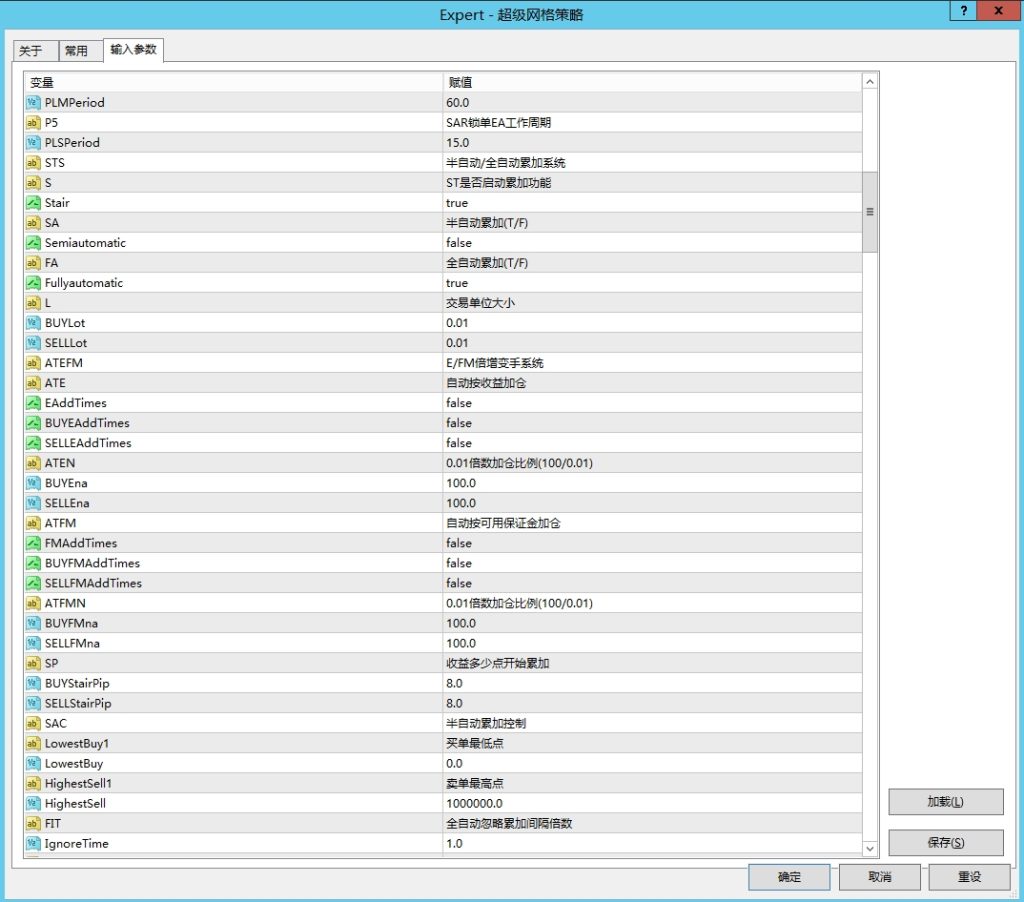Click the boolean icon beside Stair variable
The image size is (1024, 902).
tap(33, 203)
